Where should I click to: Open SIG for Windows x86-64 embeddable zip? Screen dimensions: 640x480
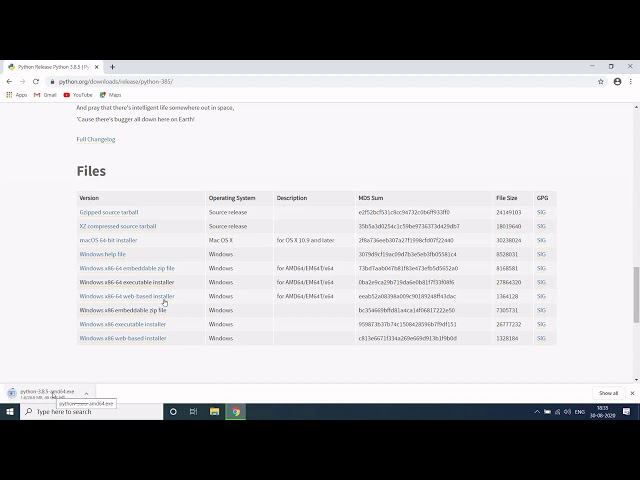[x=541, y=268]
